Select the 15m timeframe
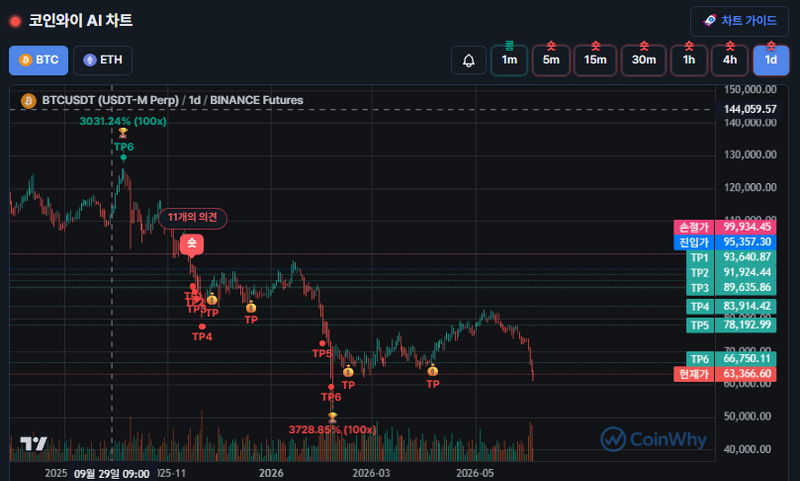Screen dimensions: 800x481 click(x=595, y=60)
